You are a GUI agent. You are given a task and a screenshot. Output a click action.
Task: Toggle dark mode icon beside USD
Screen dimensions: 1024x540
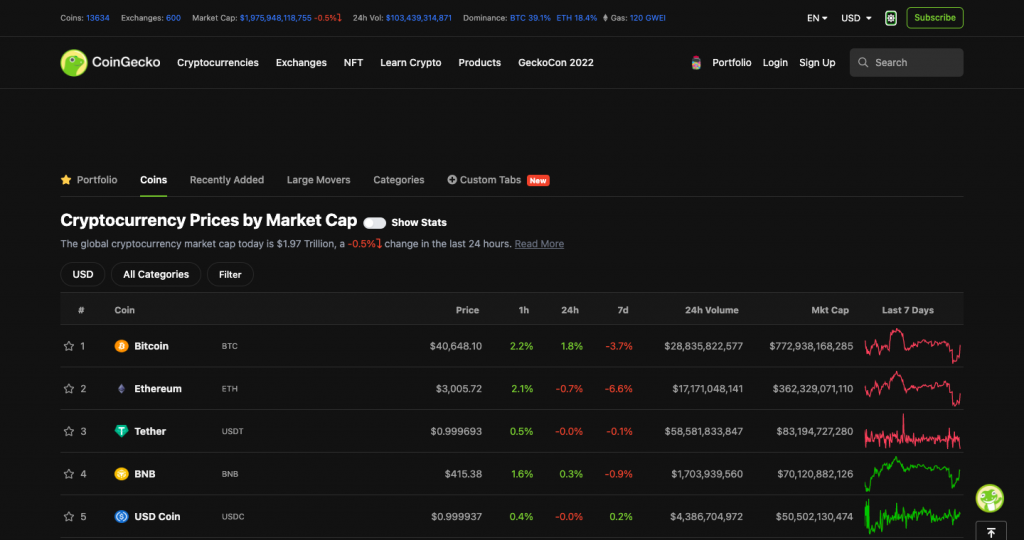(x=891, y=18)
